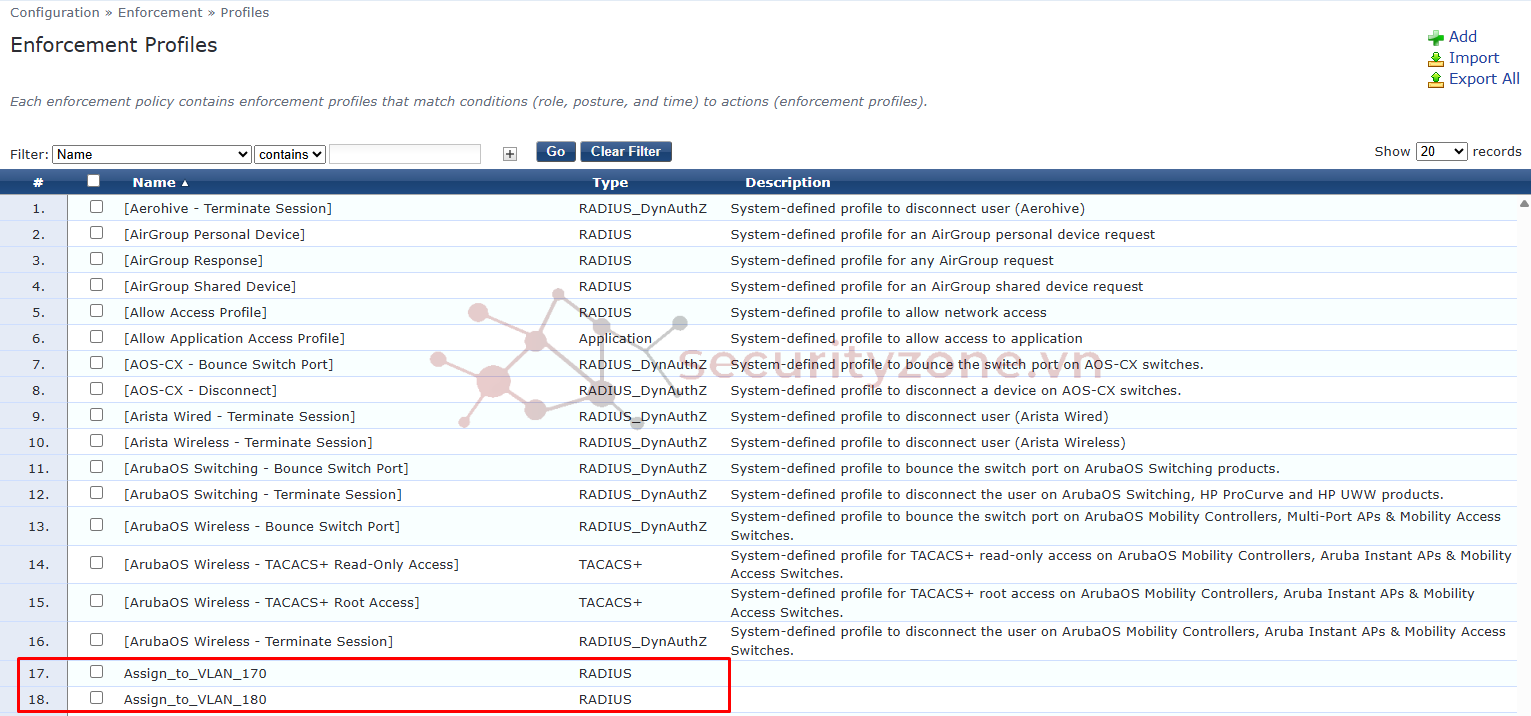The image size is (1531, 716).
Task: Check the [Allow Application Access Profile] checkbox
Action: click(96, 337)
